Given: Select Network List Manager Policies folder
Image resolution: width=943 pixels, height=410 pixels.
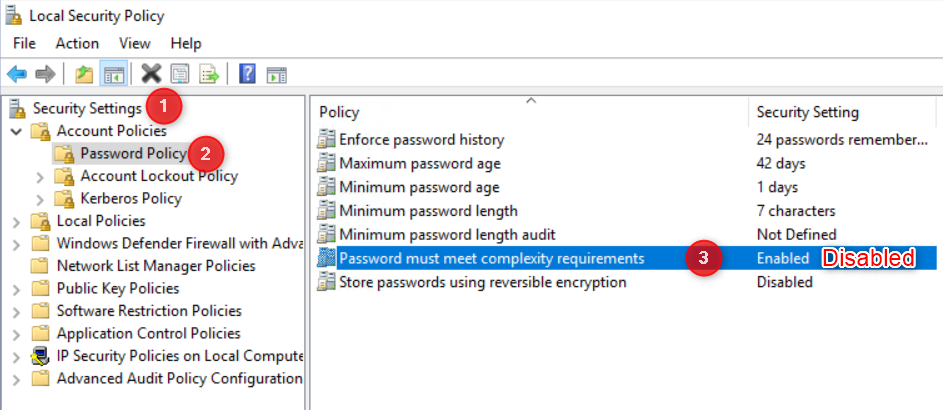Looking at the screenshot, I should [155, 266].
